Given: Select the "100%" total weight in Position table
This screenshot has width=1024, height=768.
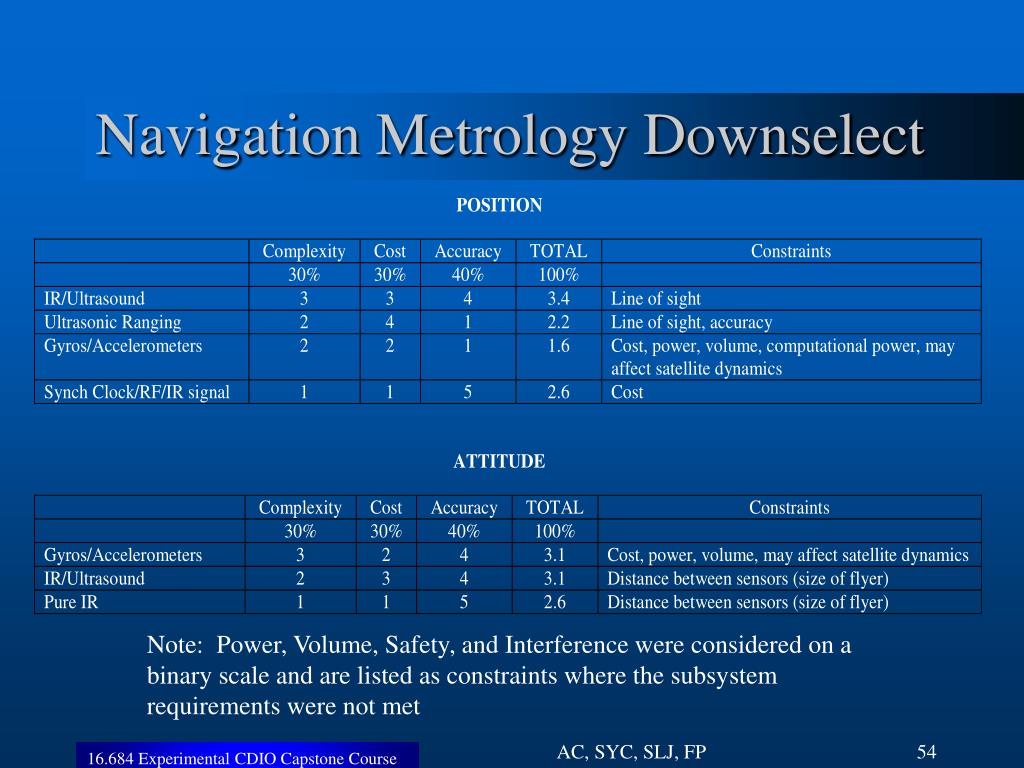Looking at the screenshot, I should tap(558, 275).
